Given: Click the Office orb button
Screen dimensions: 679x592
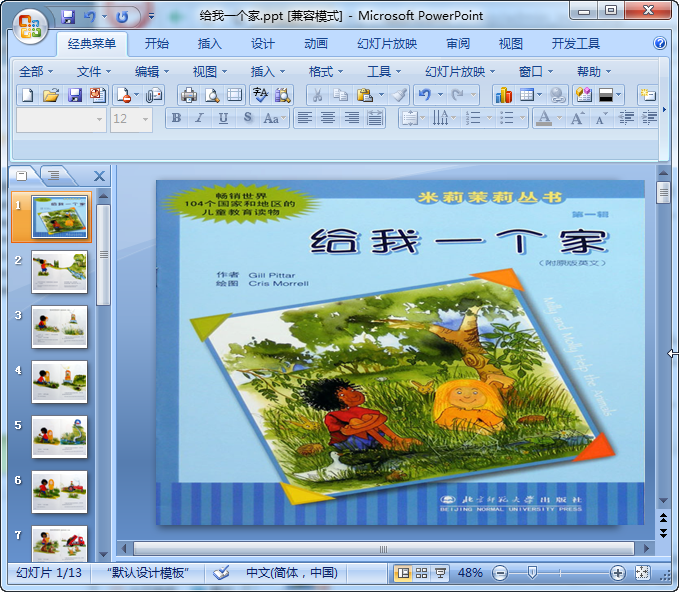Looking at the screenshot, I should click(x=30, y=26).
